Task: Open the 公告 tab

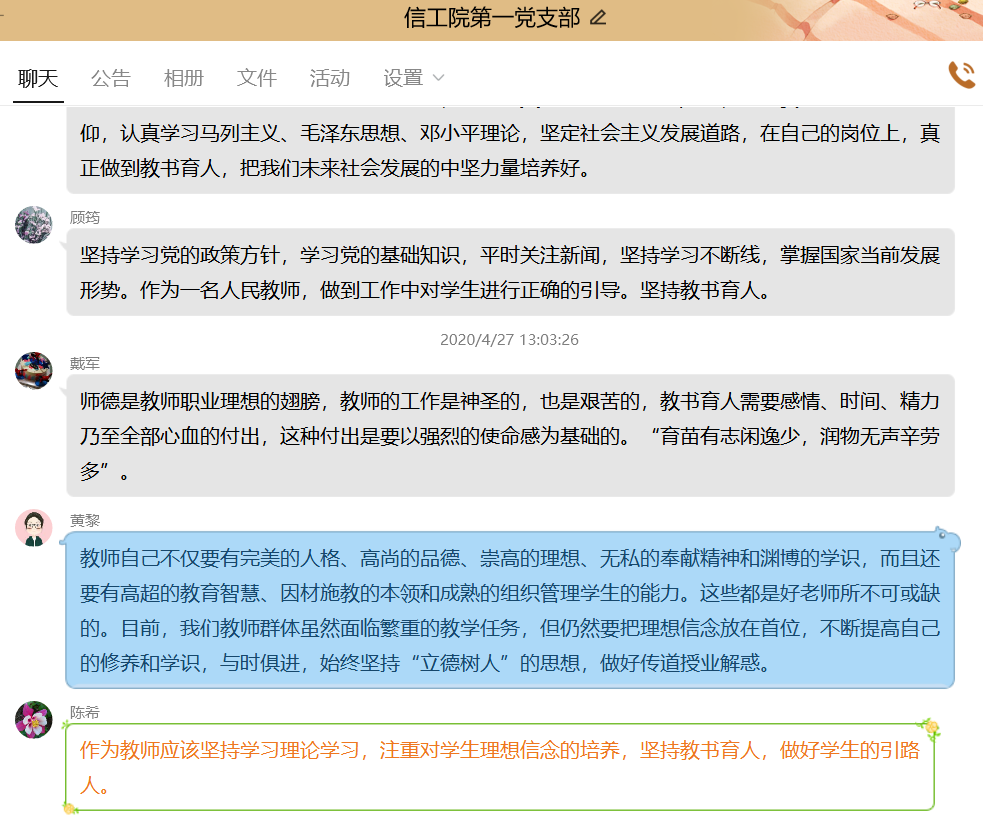Action: pyautogui.click(x=111, y=78)
